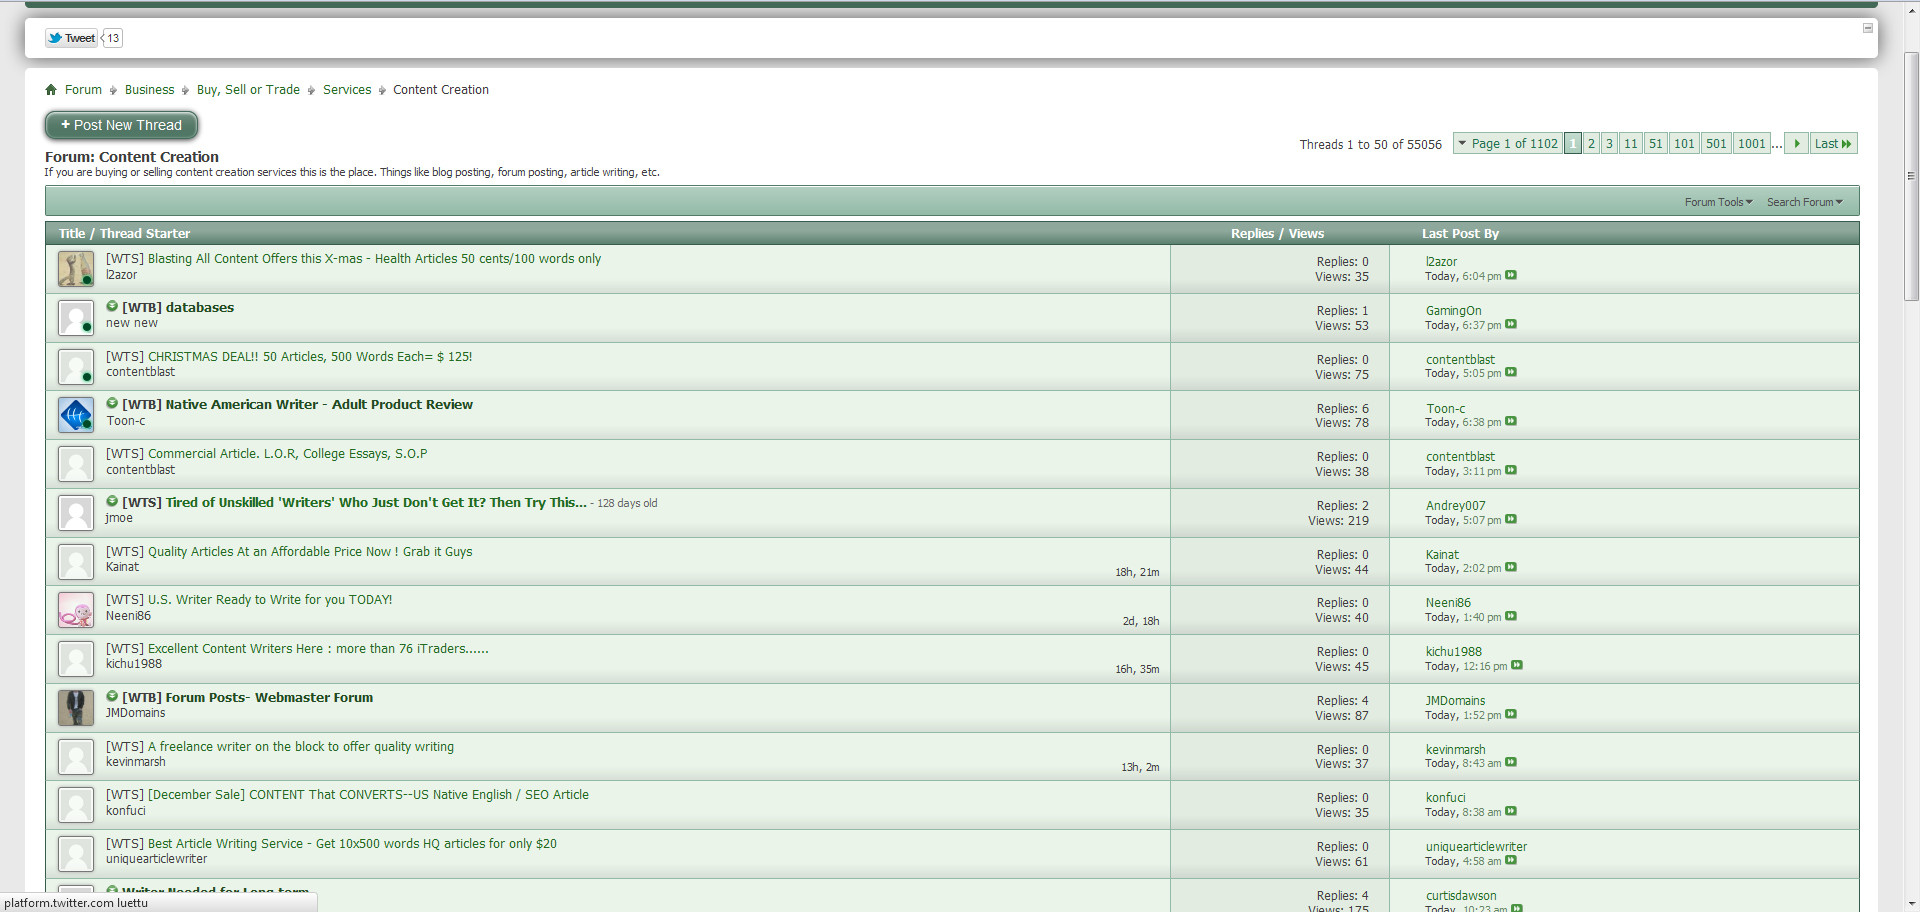The image size is (1920, 912).
Task: Go to page 3 of threads
Action: pos(1609,143)
